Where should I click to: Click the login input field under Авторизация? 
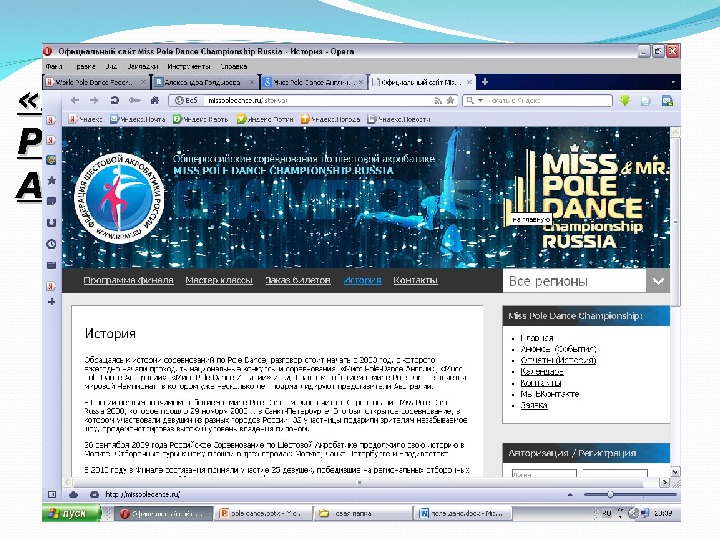click(544, 473)
